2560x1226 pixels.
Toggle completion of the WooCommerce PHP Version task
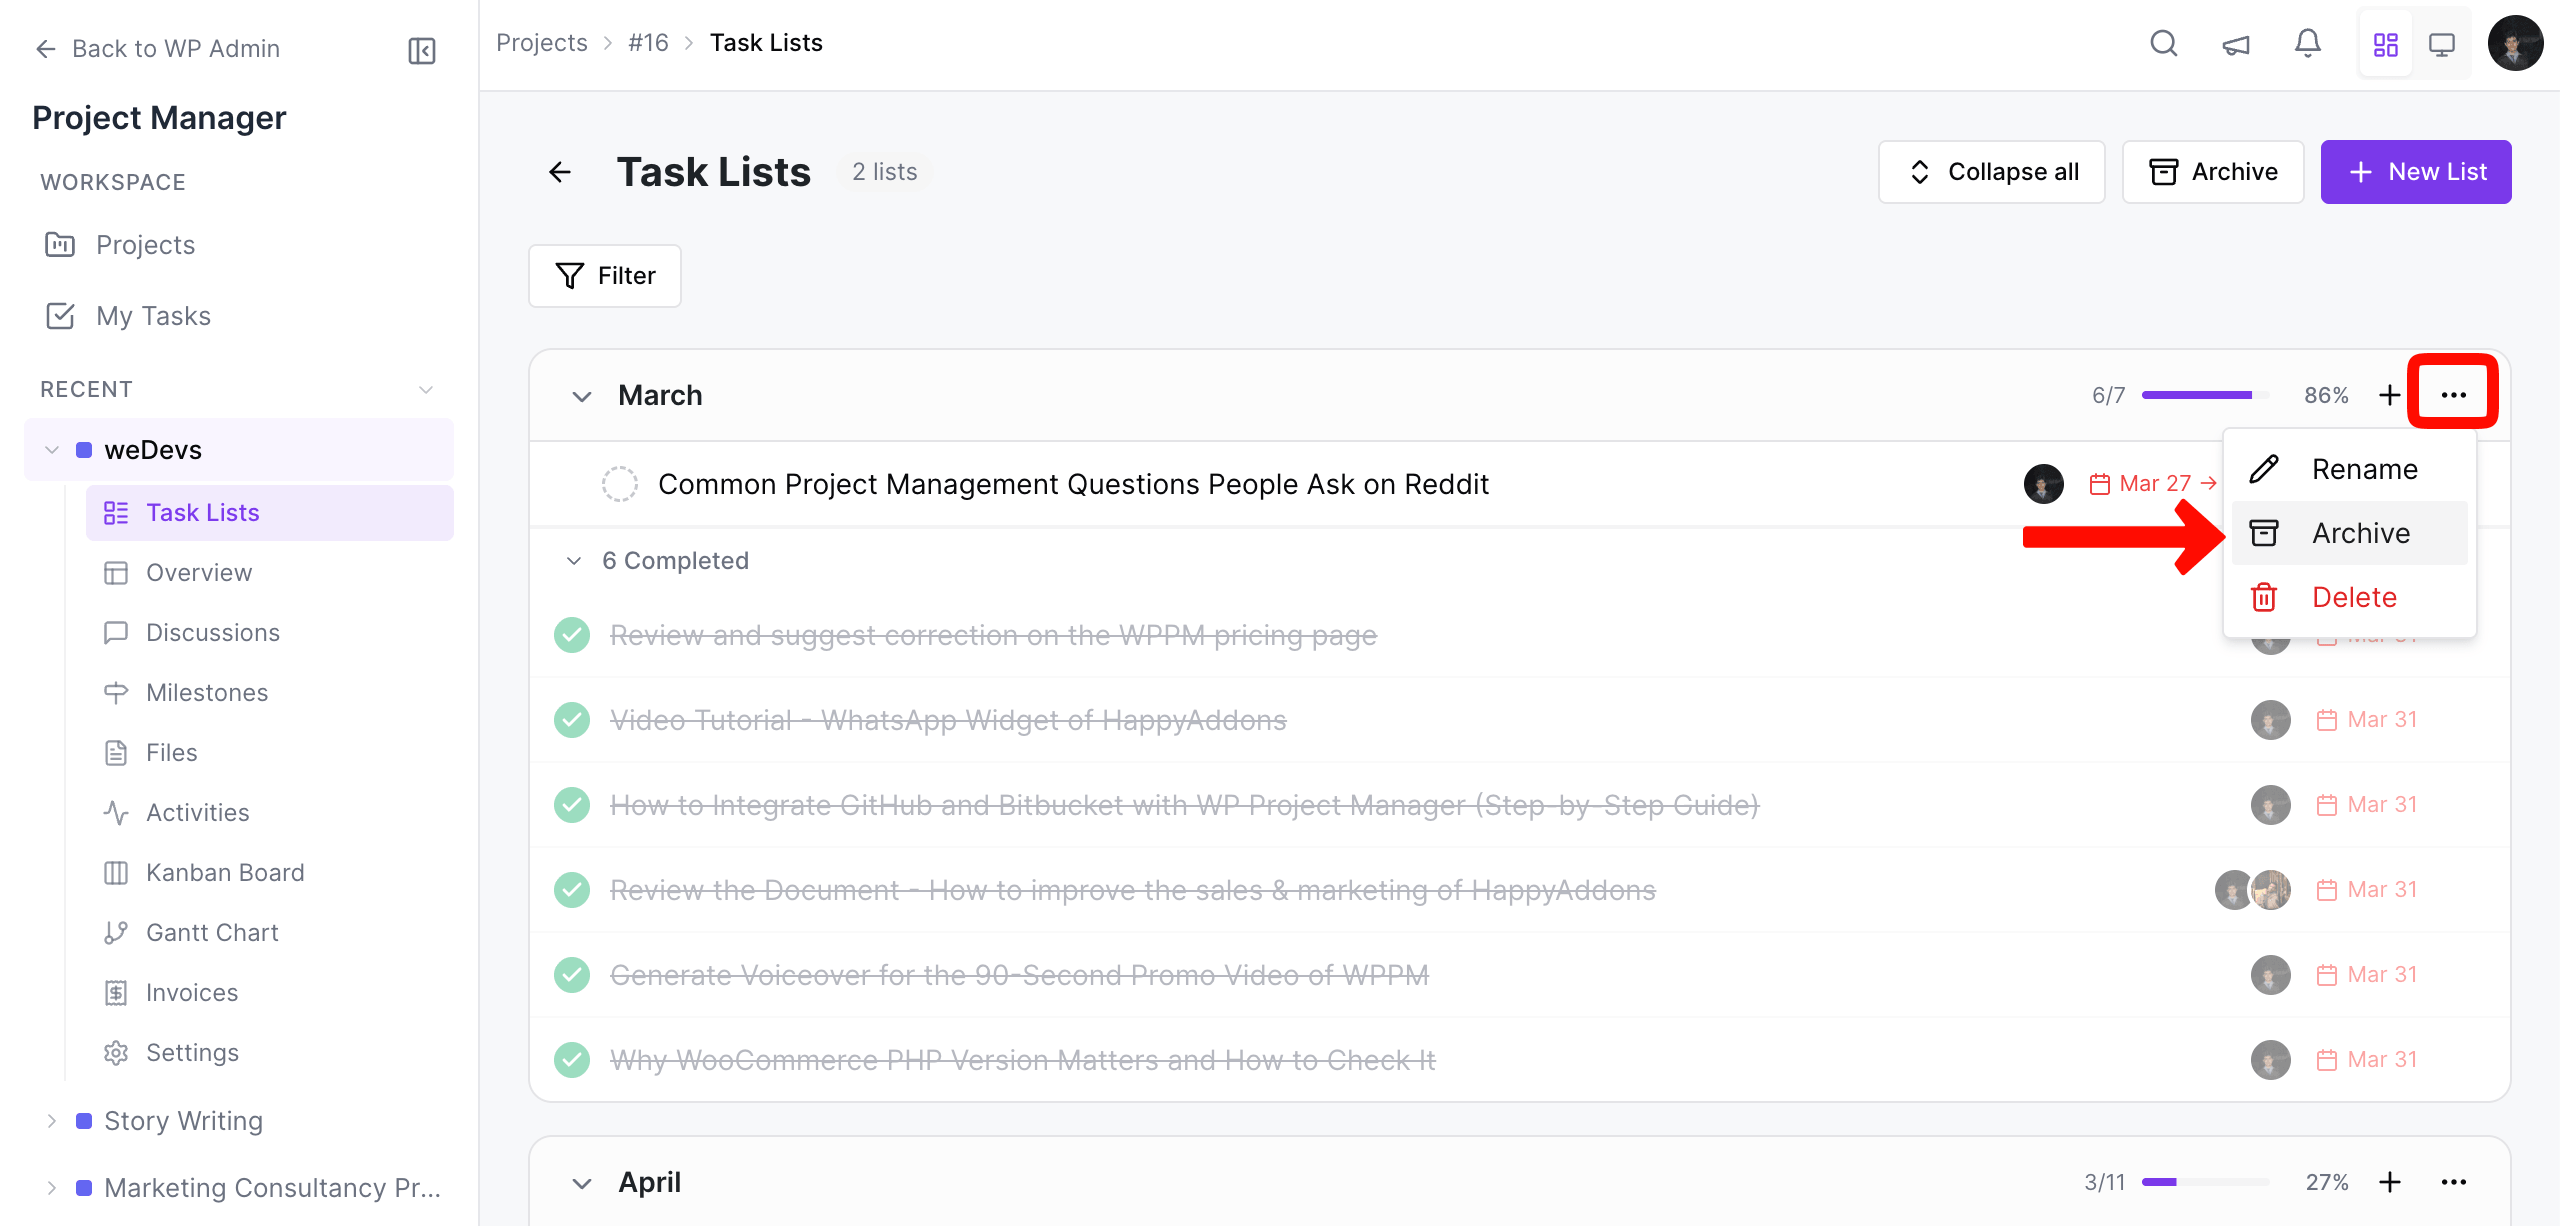coord(571,1059)
